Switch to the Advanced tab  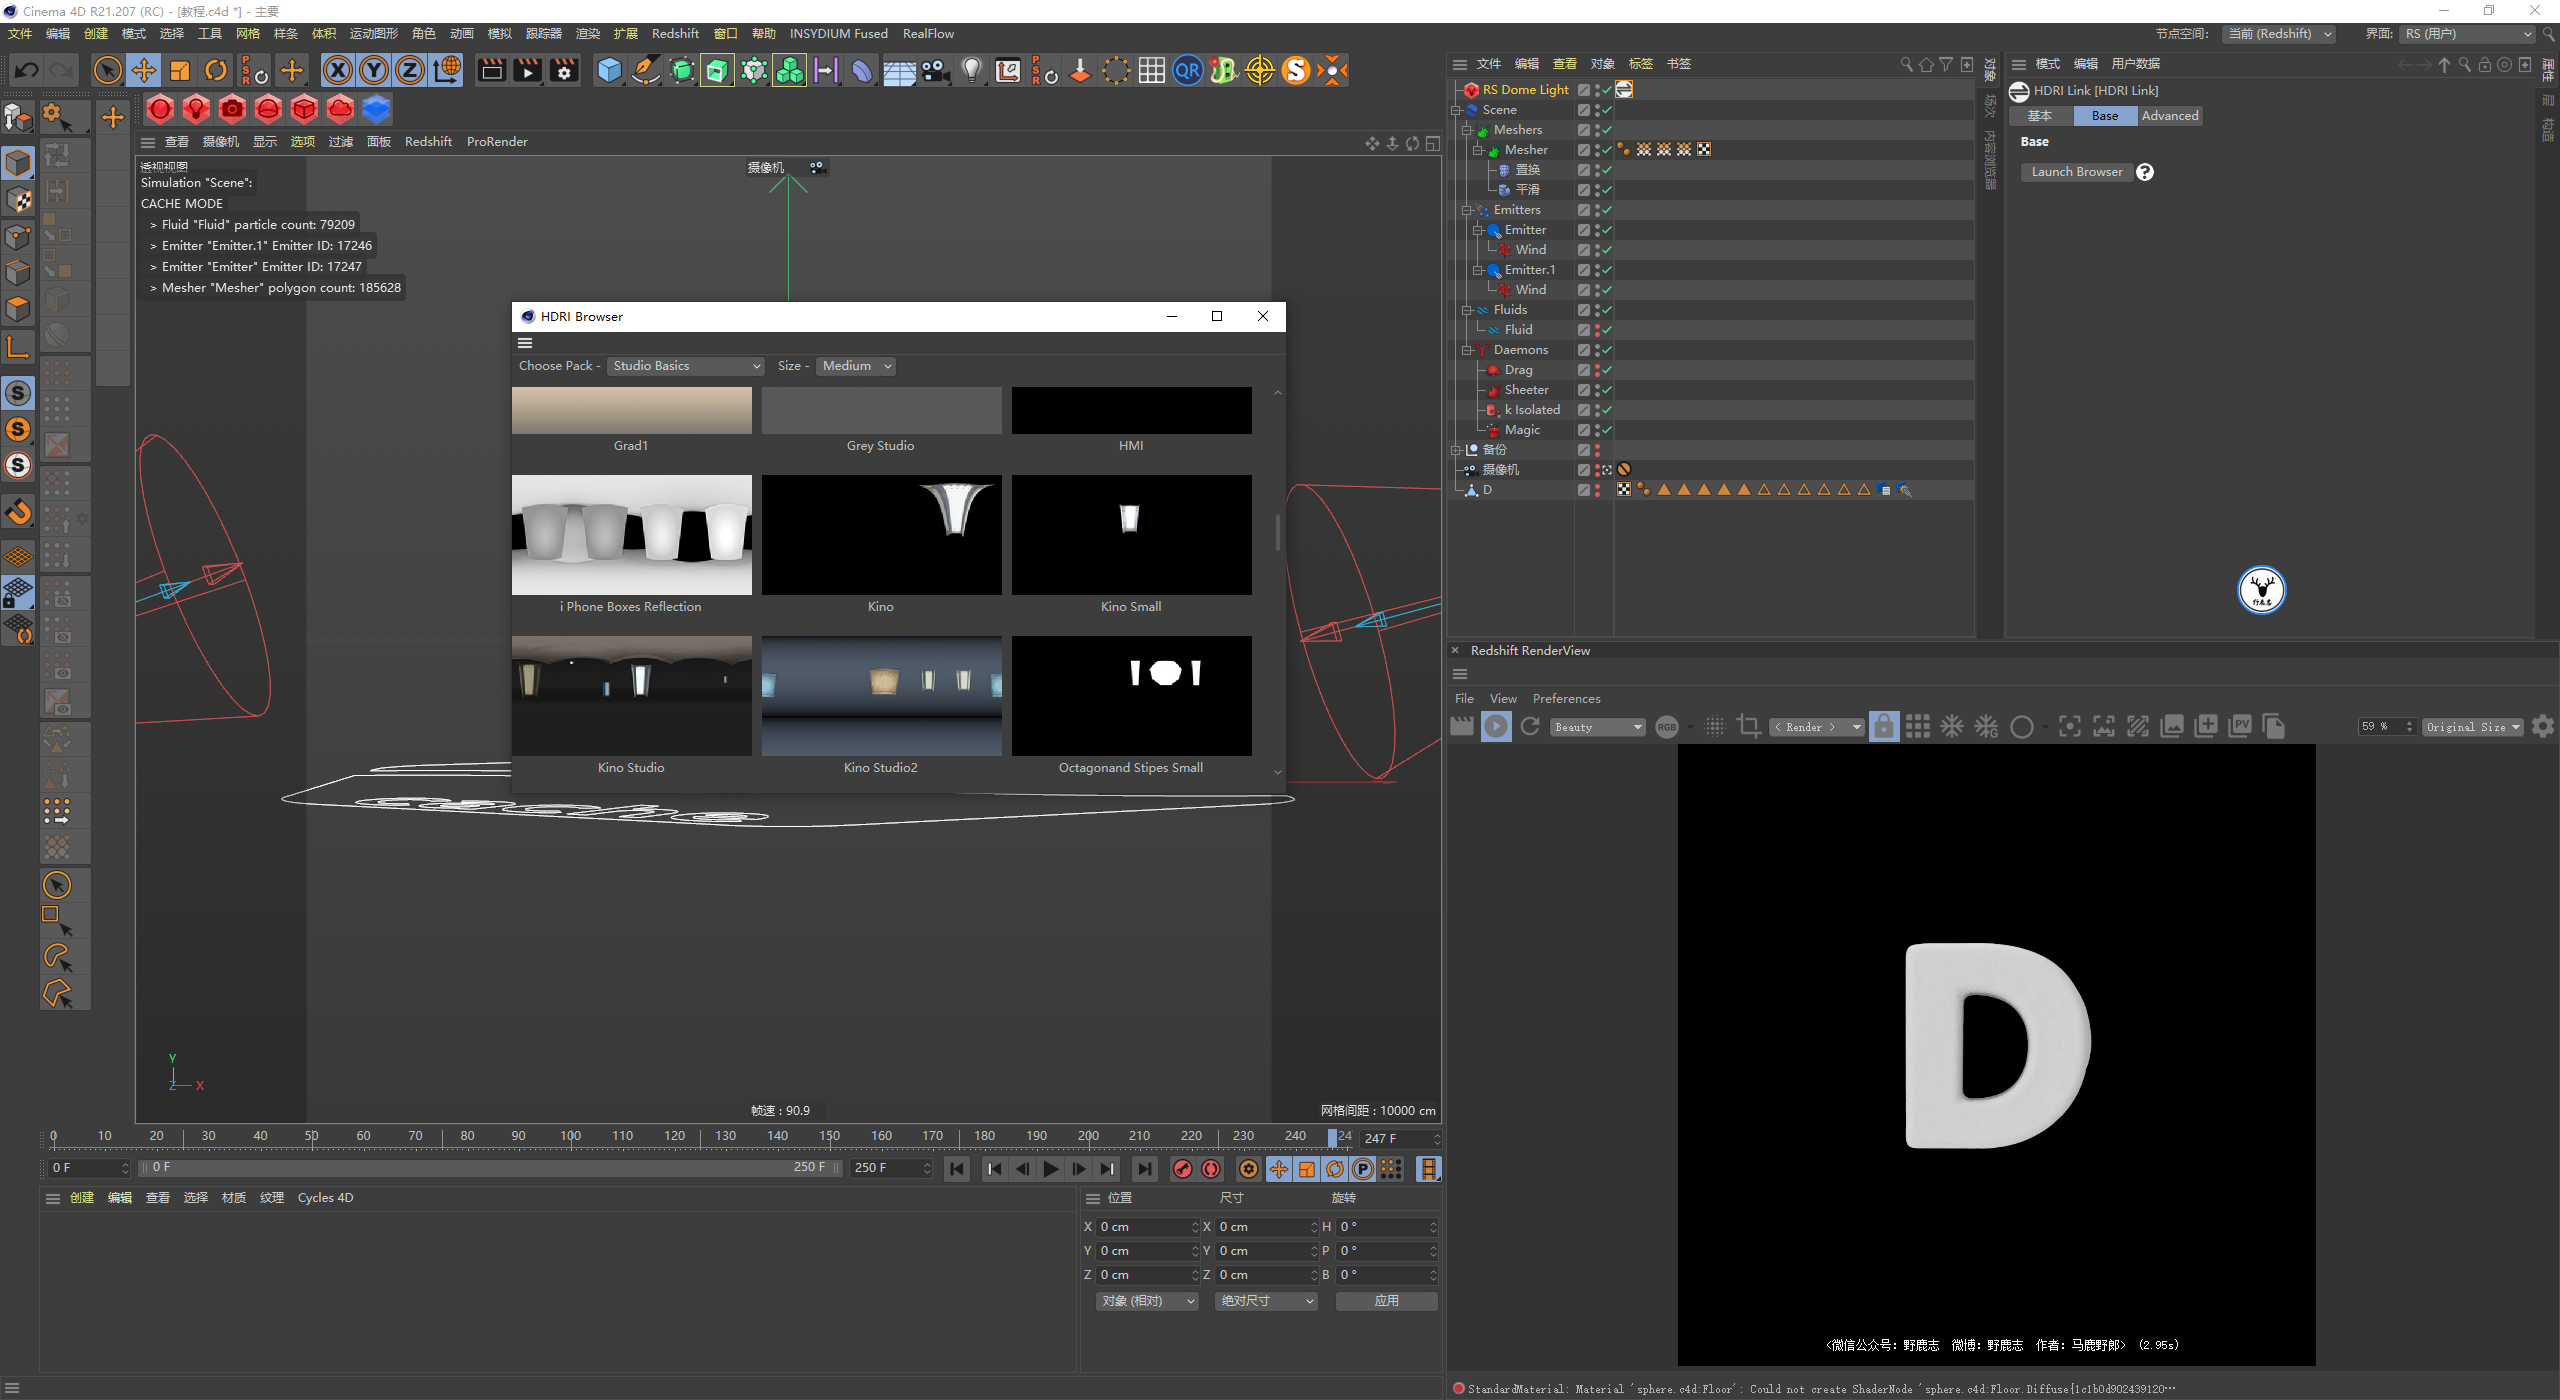tap(2169, 116)
